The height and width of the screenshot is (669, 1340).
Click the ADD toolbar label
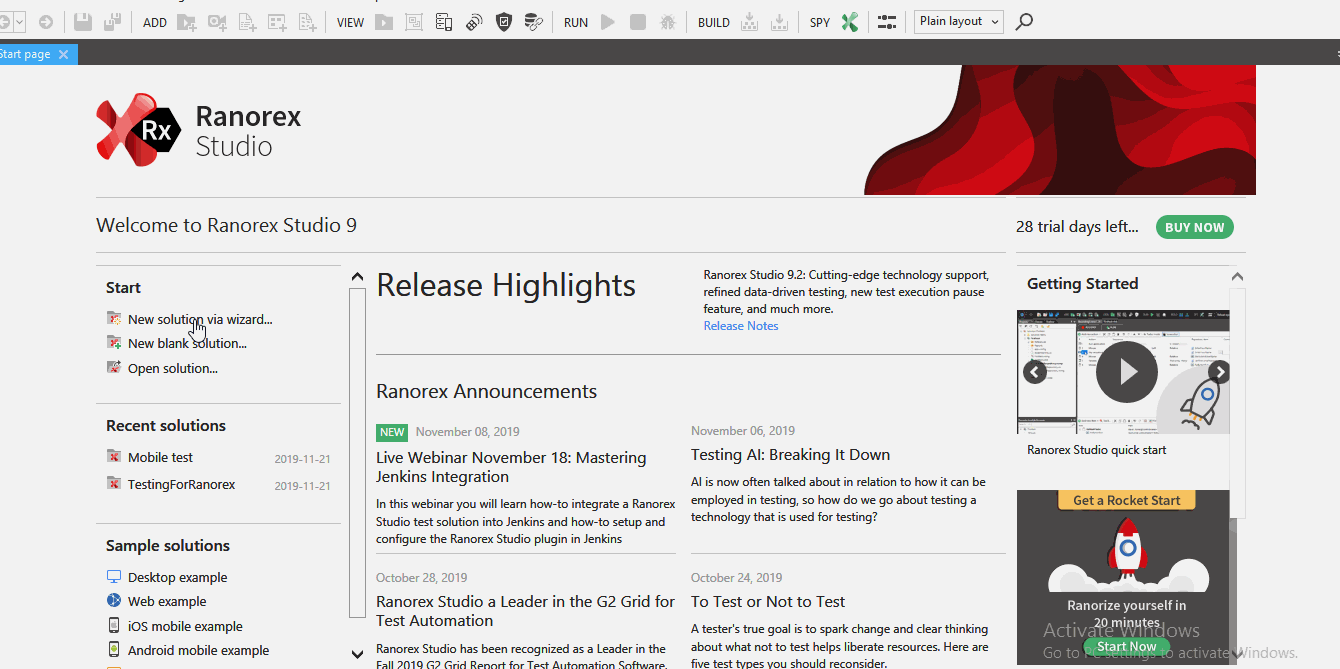point(155,22)
